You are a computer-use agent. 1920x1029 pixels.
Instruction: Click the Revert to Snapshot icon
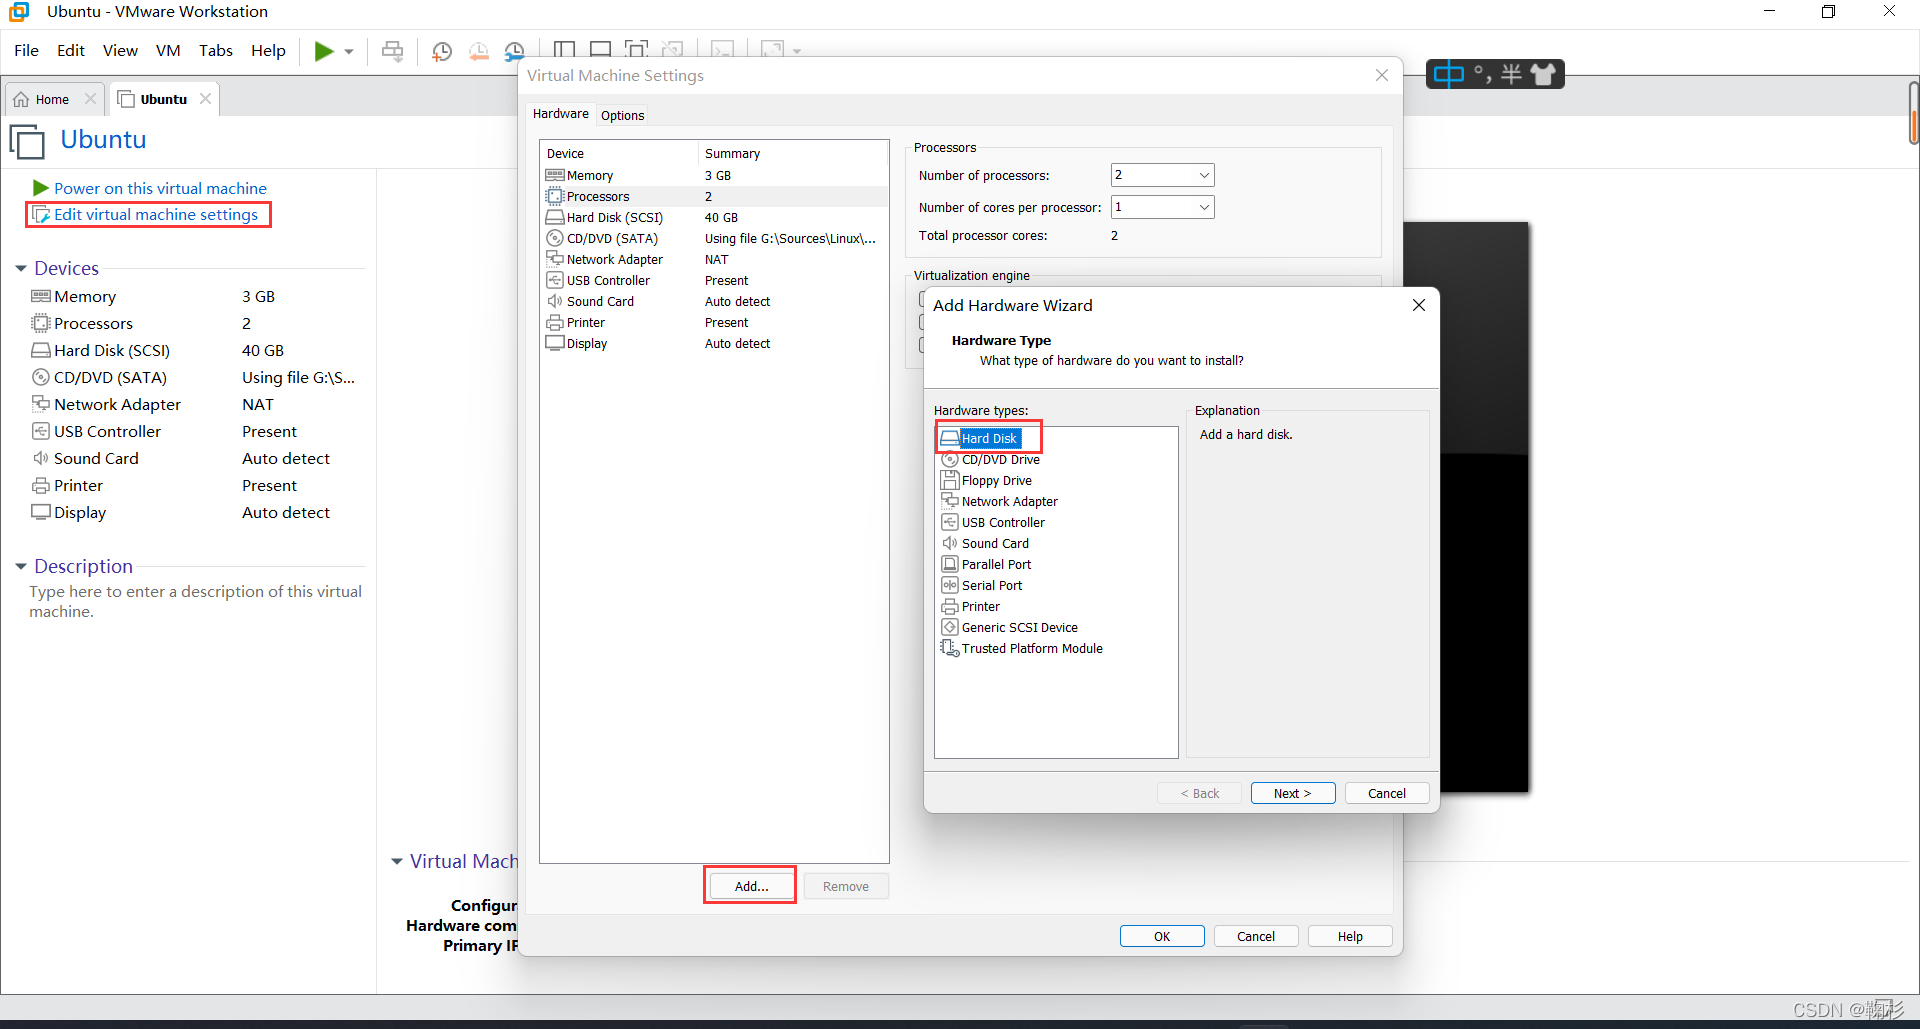pos(478,51)
